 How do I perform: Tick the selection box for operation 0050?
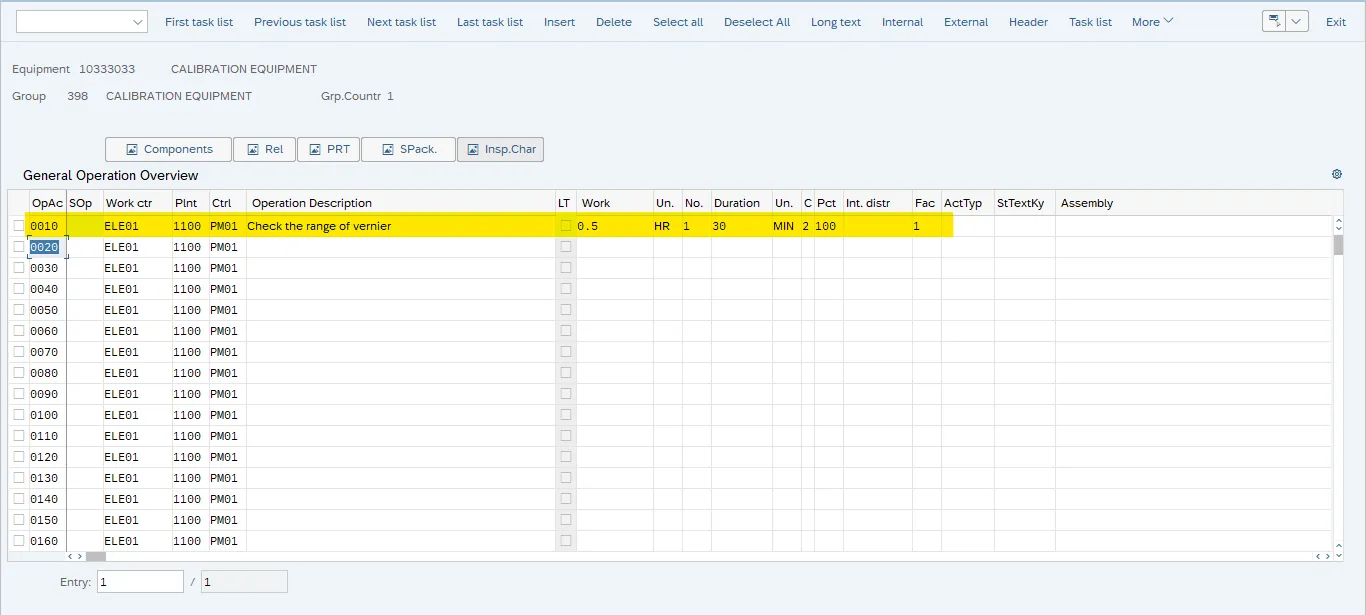click(18, 310)
